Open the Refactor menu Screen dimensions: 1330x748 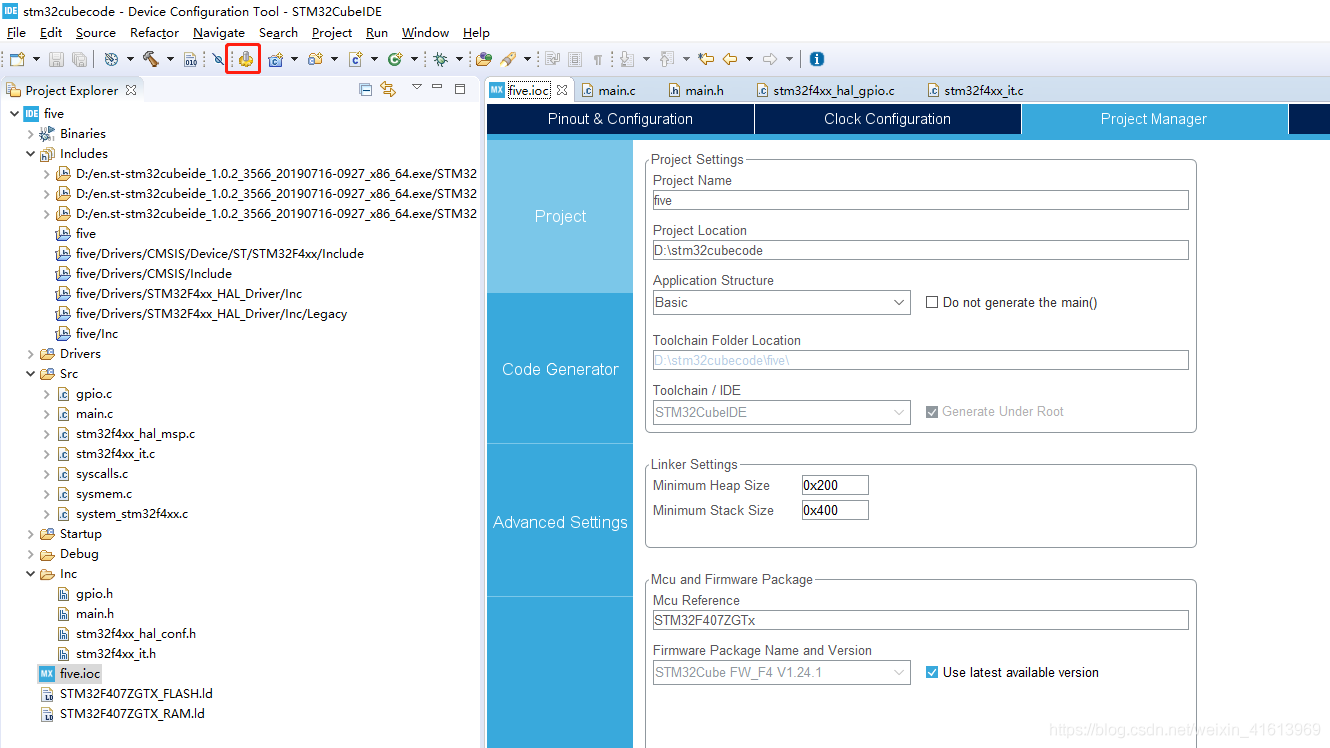[154, 32]
